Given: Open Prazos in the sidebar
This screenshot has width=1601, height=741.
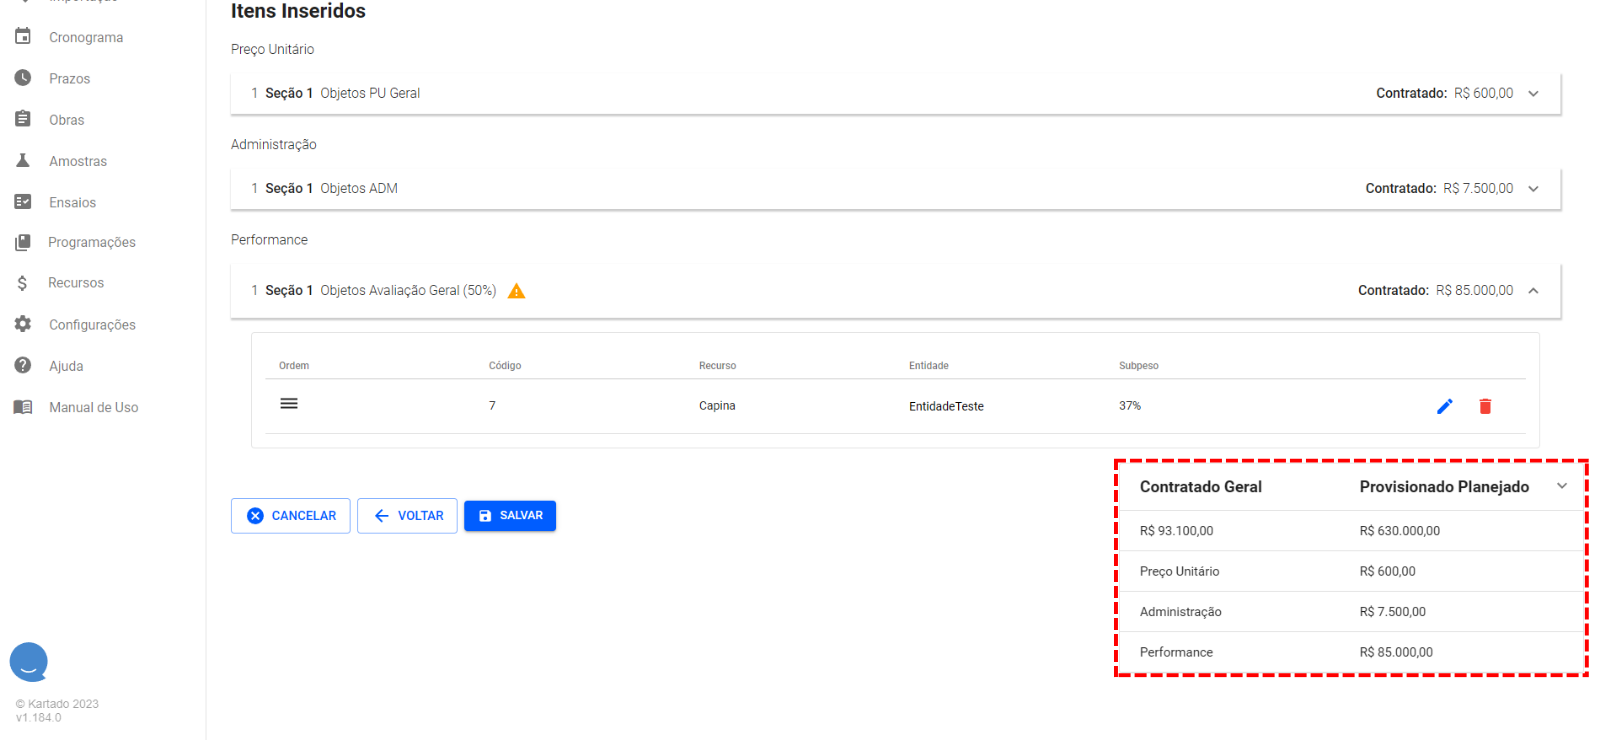Looking at the screenshot, I should (69, 79).
